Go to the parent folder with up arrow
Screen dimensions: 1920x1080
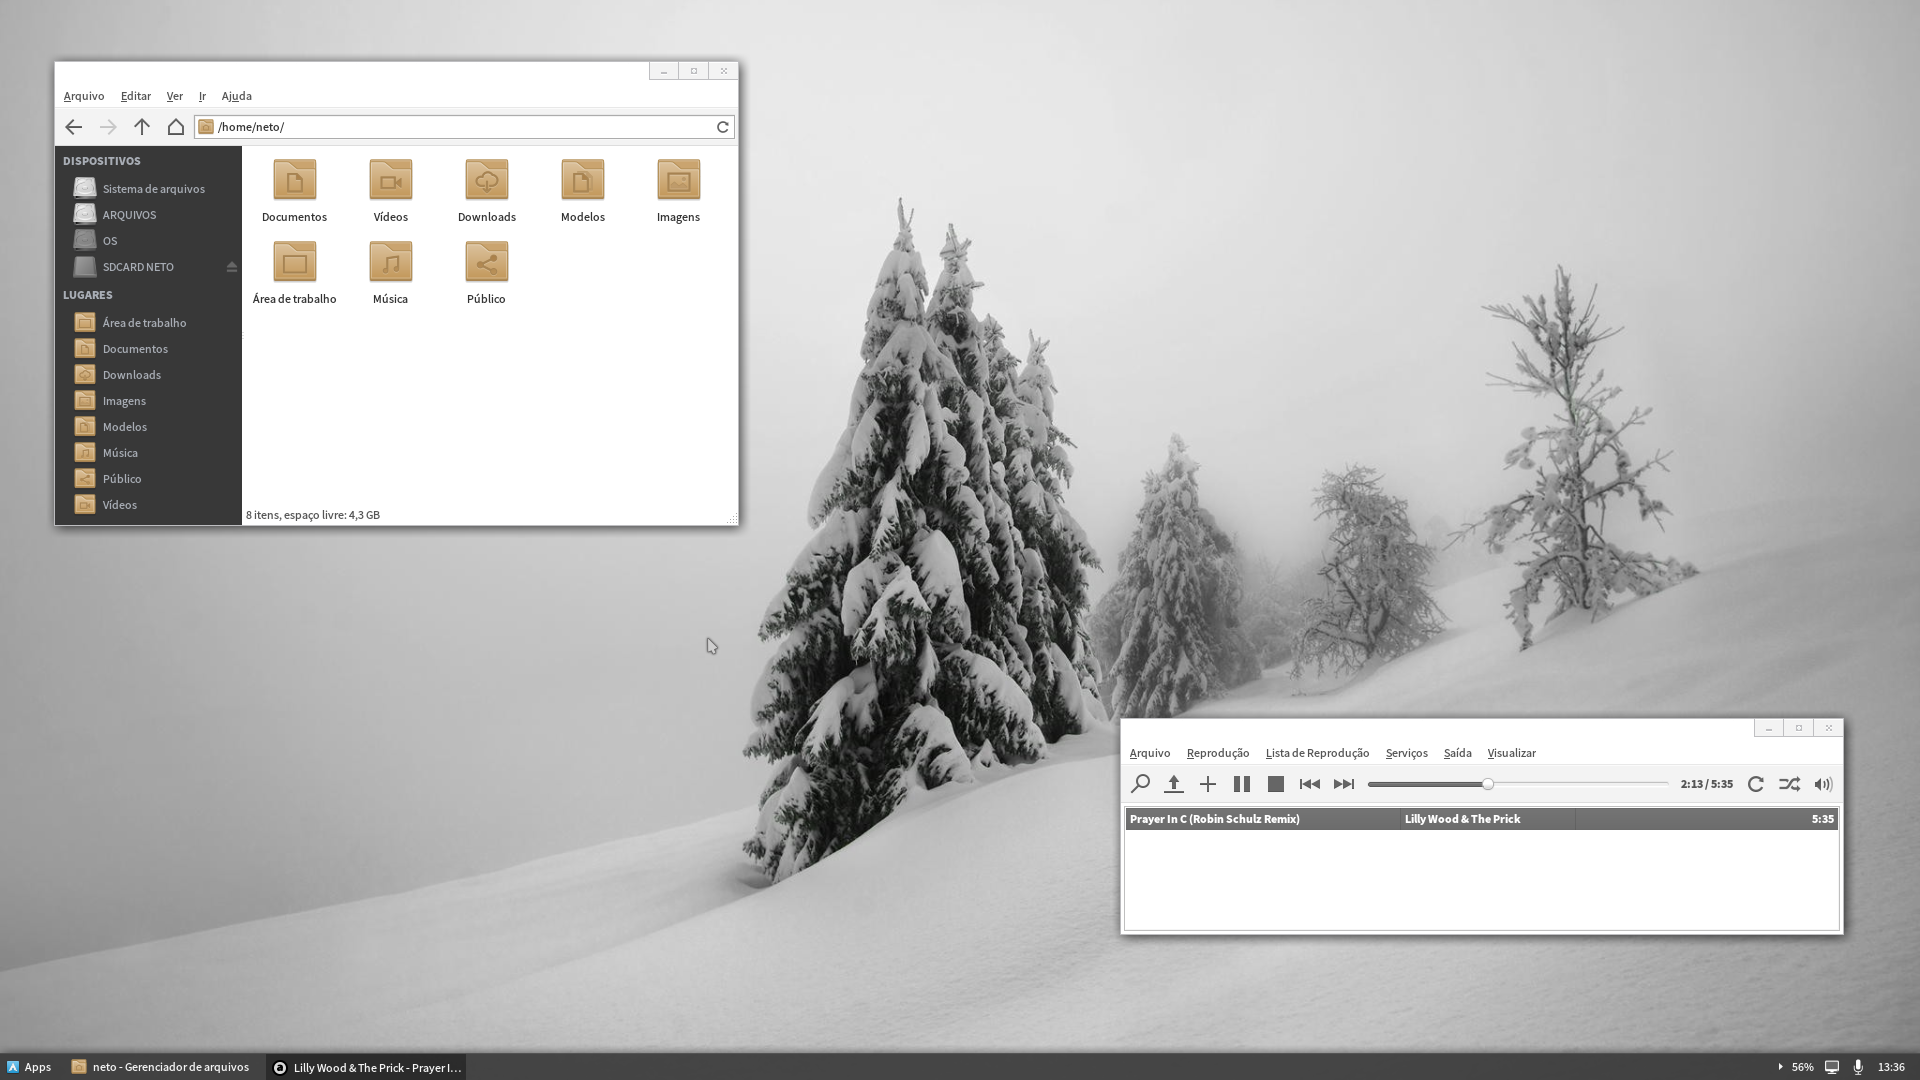click(x=142, y=127)
